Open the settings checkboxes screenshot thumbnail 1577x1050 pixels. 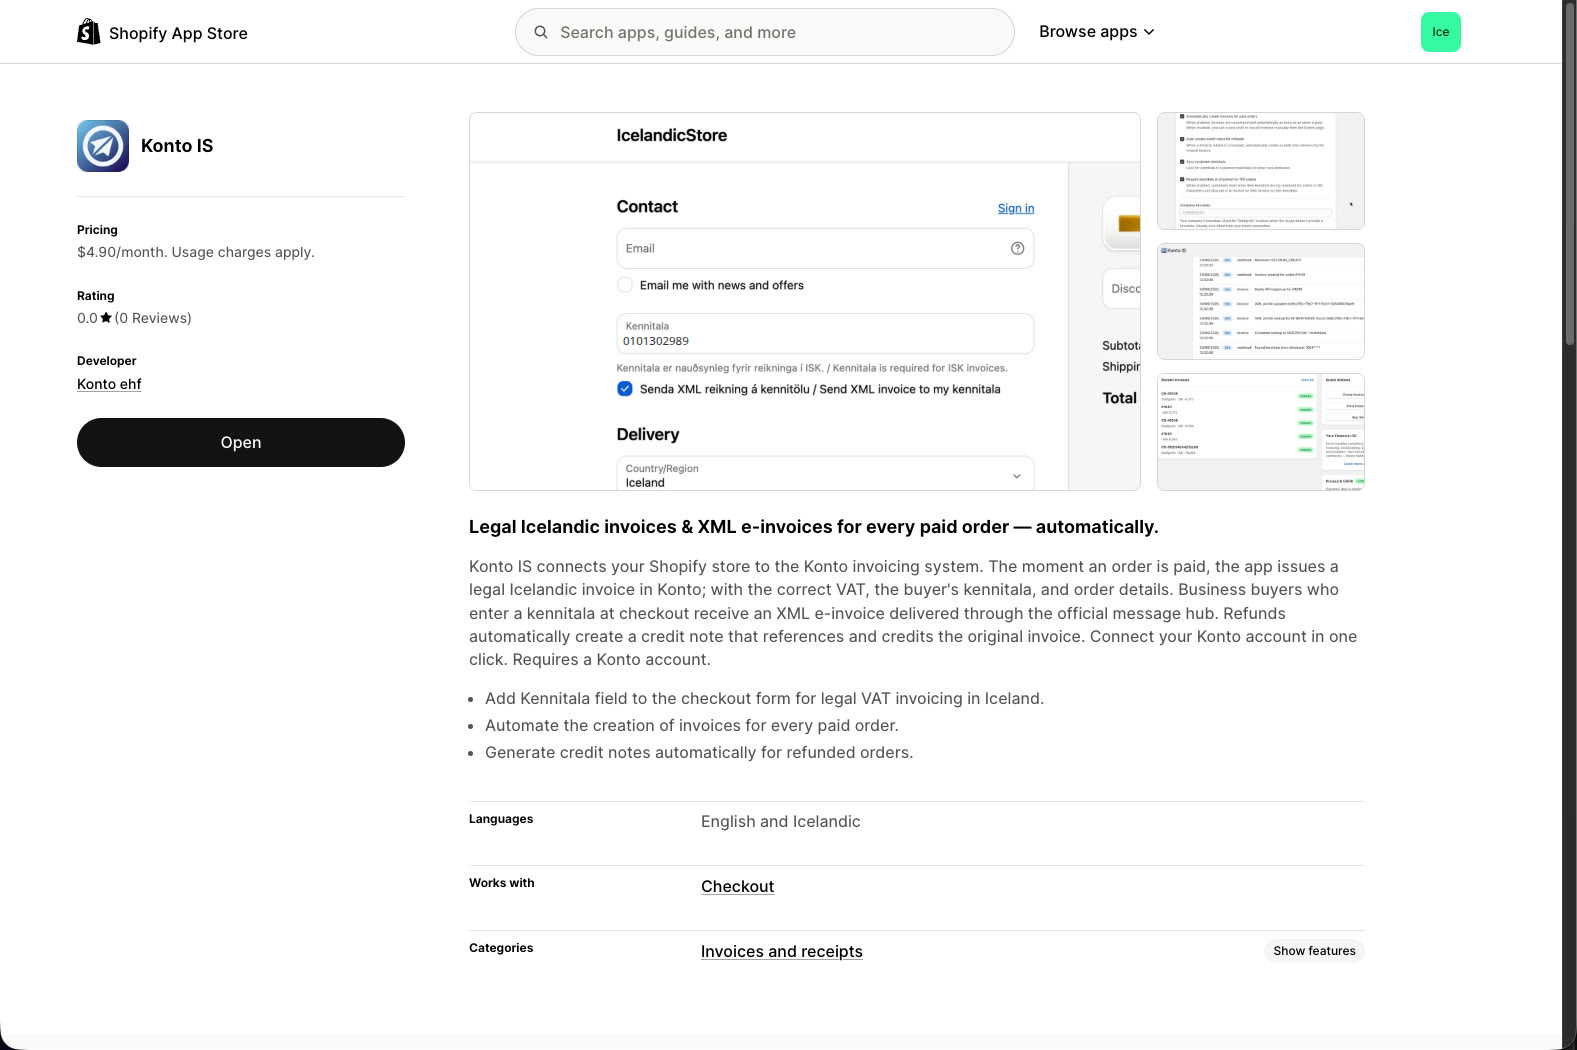(1261, 171)
